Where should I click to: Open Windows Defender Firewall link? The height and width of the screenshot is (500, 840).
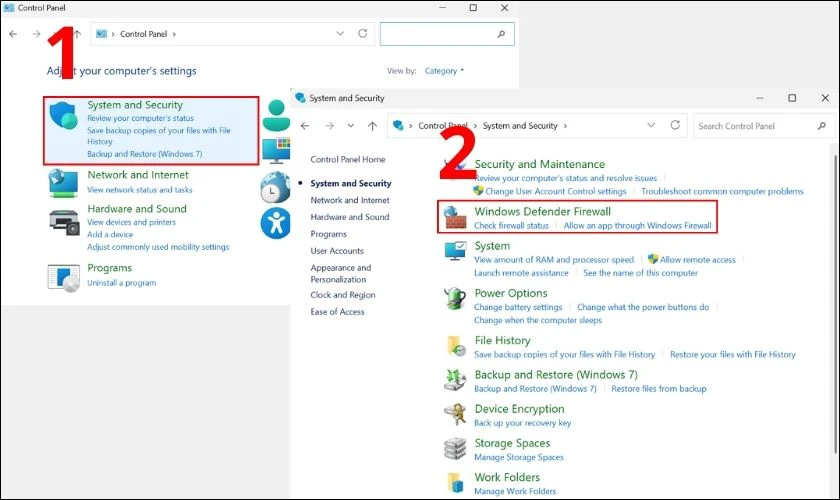point(543,211)
